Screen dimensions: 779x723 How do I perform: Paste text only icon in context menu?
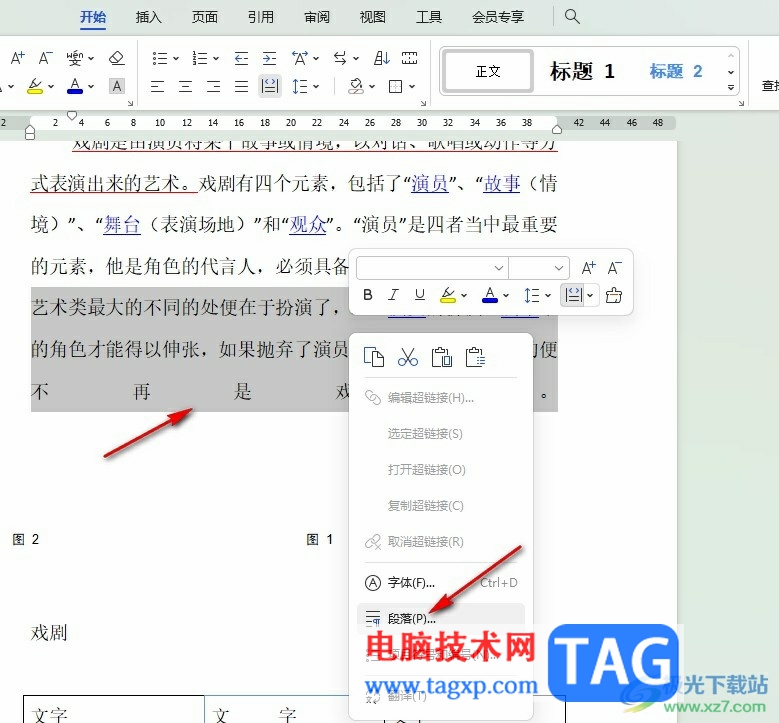pos(475,357)
